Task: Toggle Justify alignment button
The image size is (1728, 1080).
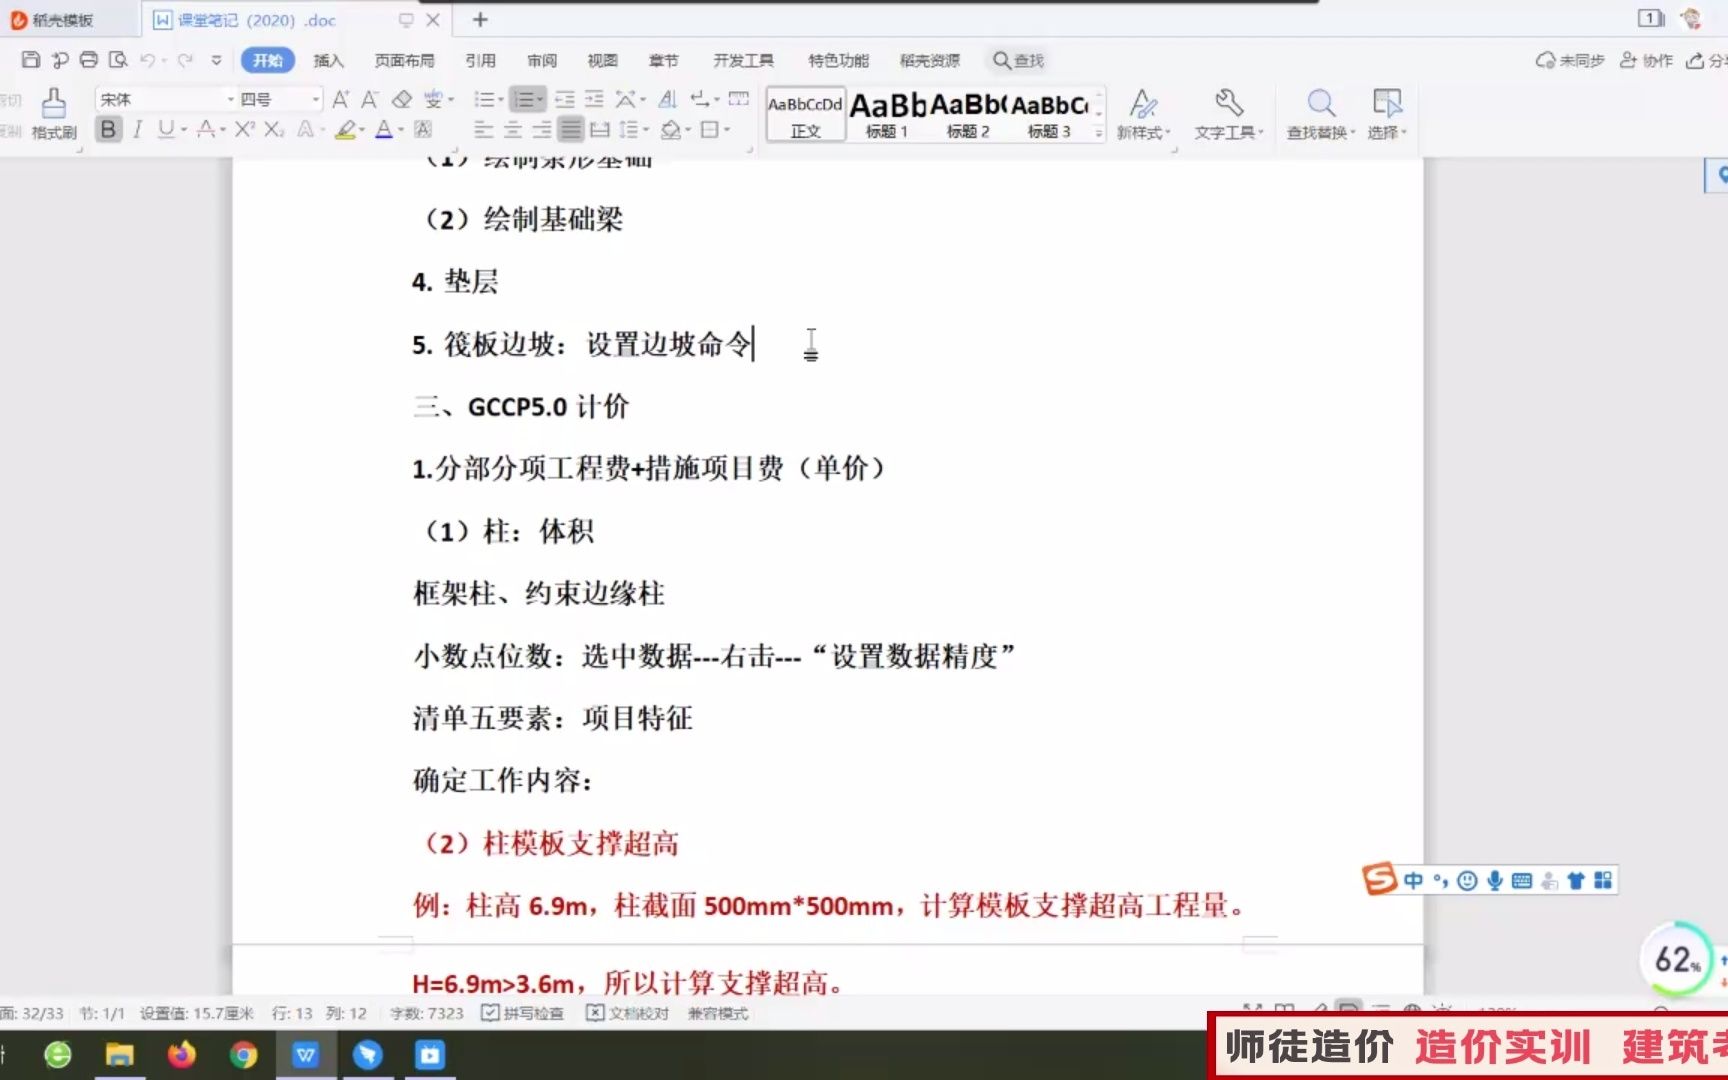Action: [571, 129]
